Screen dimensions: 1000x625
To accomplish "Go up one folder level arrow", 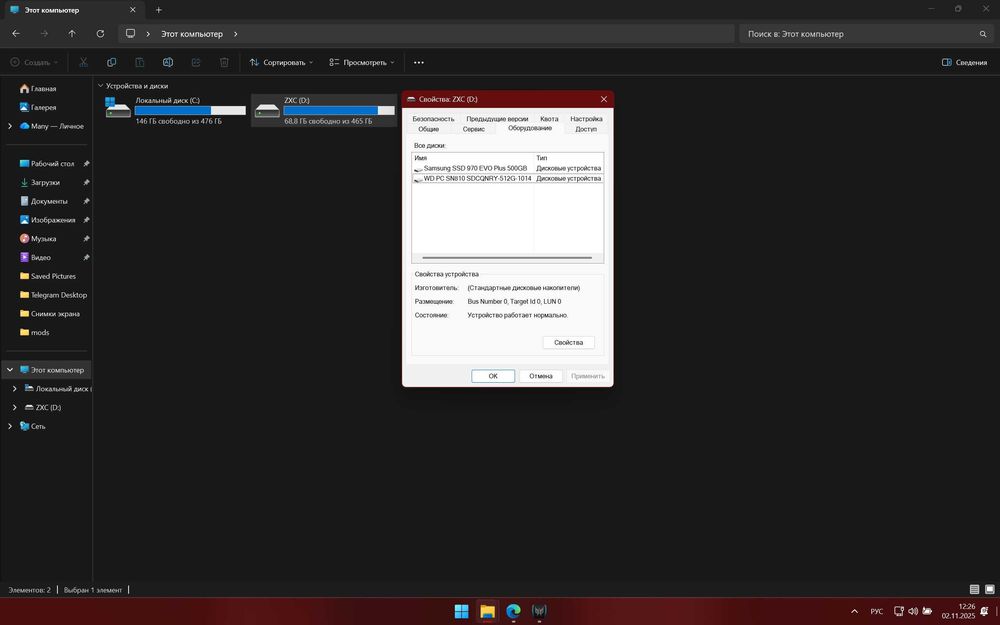I will pos(72,34).
